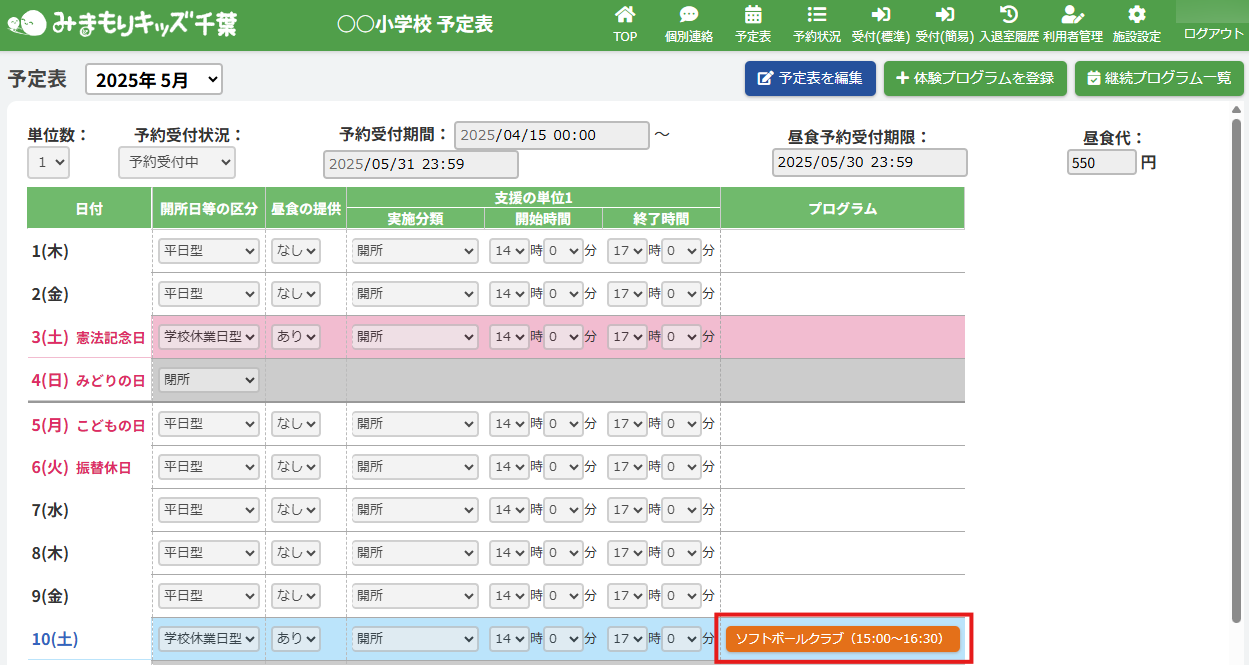Expand the 2025年 5月 month dropdown
This screenshot has height=665, width=1249.
[154, 80]
